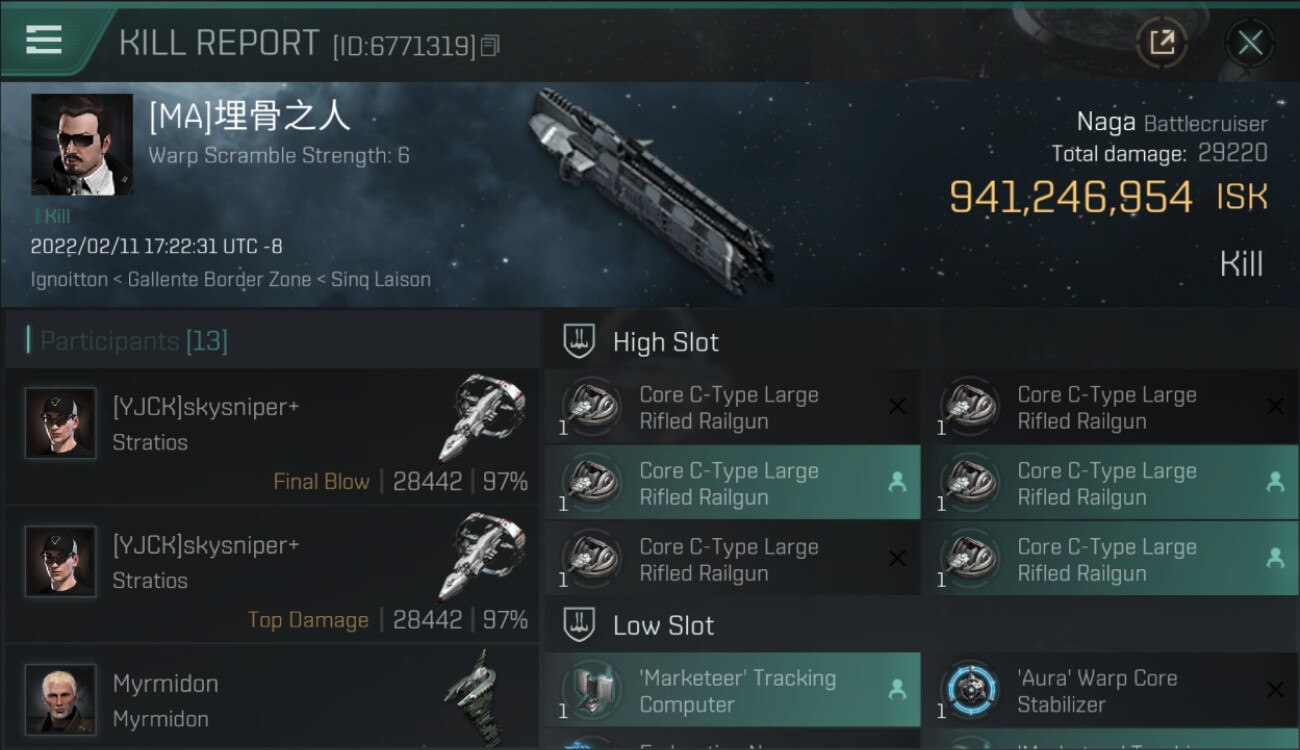Close the kill report window
The height and width of the screenshot is (750, 1300).
(1250, 42)
